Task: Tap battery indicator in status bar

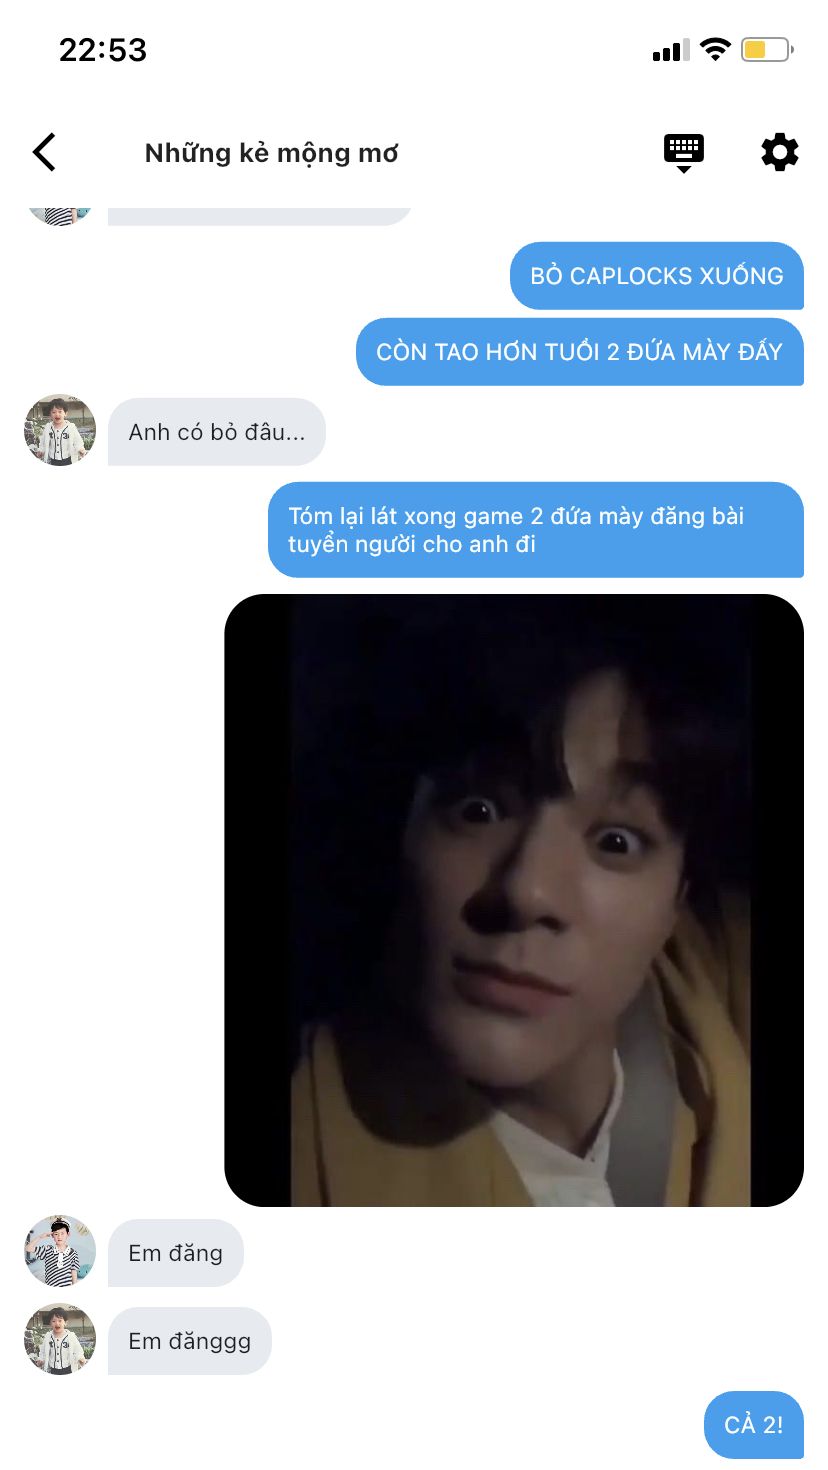Action: point(767,49)
